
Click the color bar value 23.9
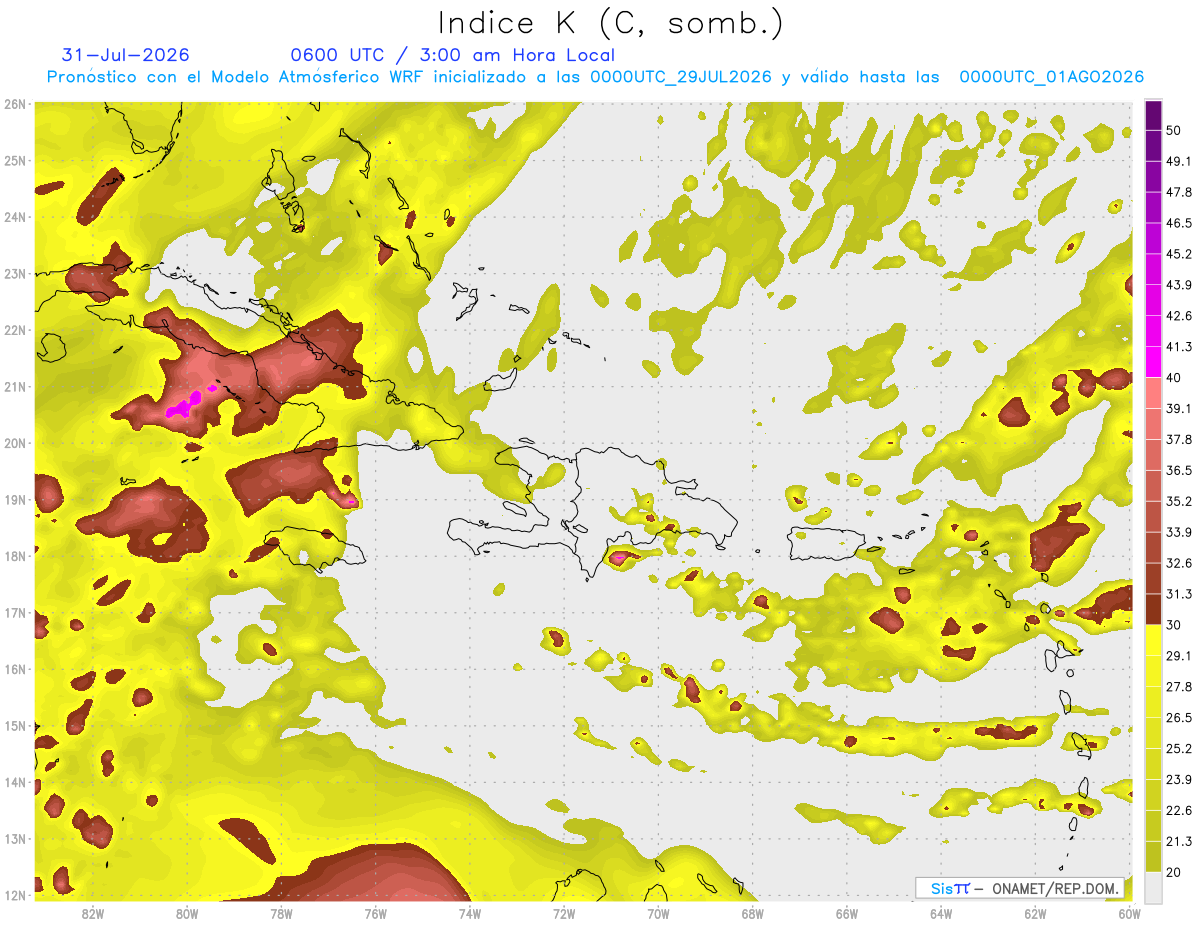(x=1179, y=779)
